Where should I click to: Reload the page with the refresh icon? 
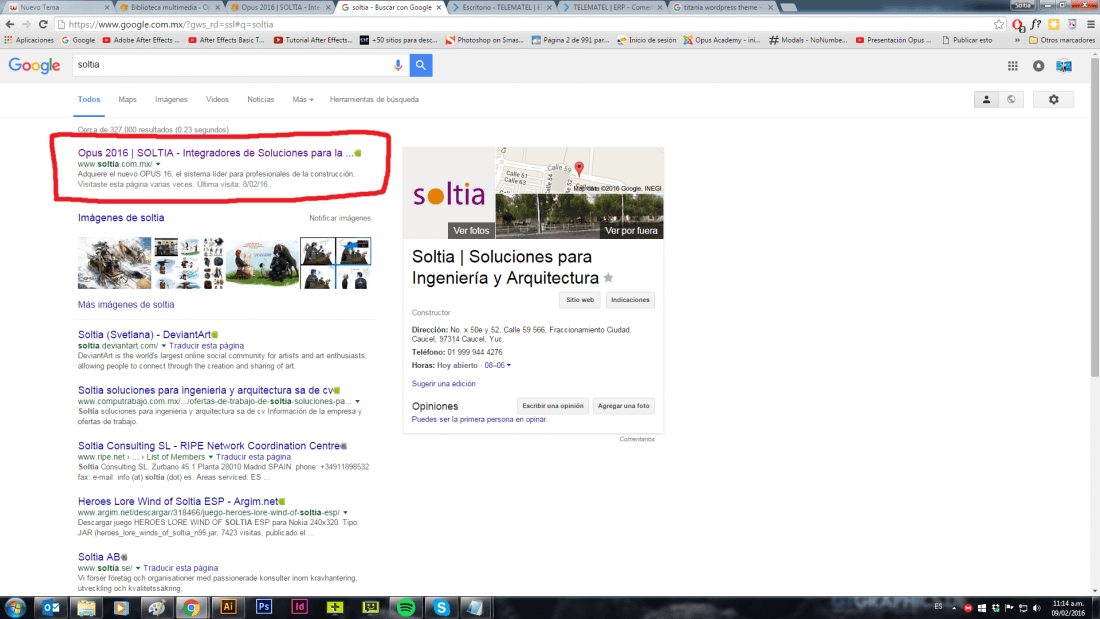pos(43,25)
